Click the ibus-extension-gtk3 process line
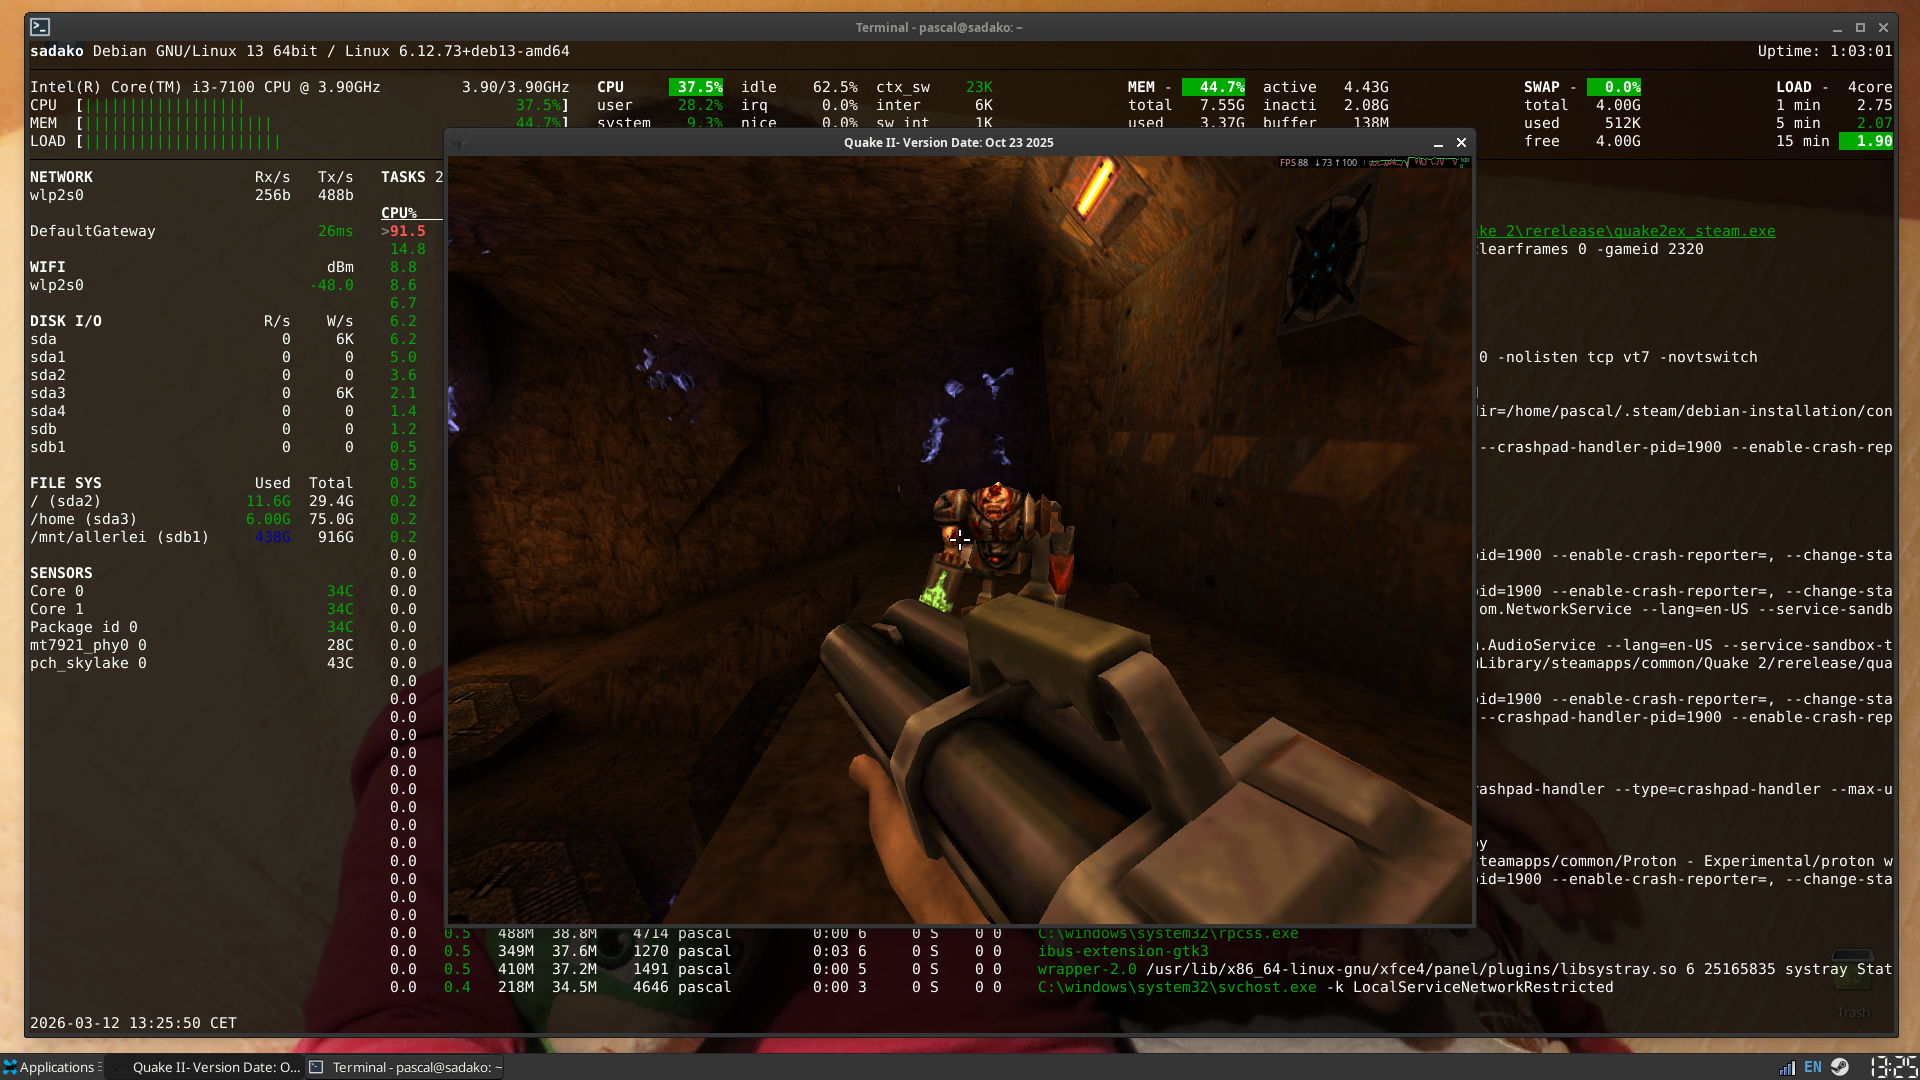This screenshot has height=1080, width=1920. click(x=1124, y=951)
